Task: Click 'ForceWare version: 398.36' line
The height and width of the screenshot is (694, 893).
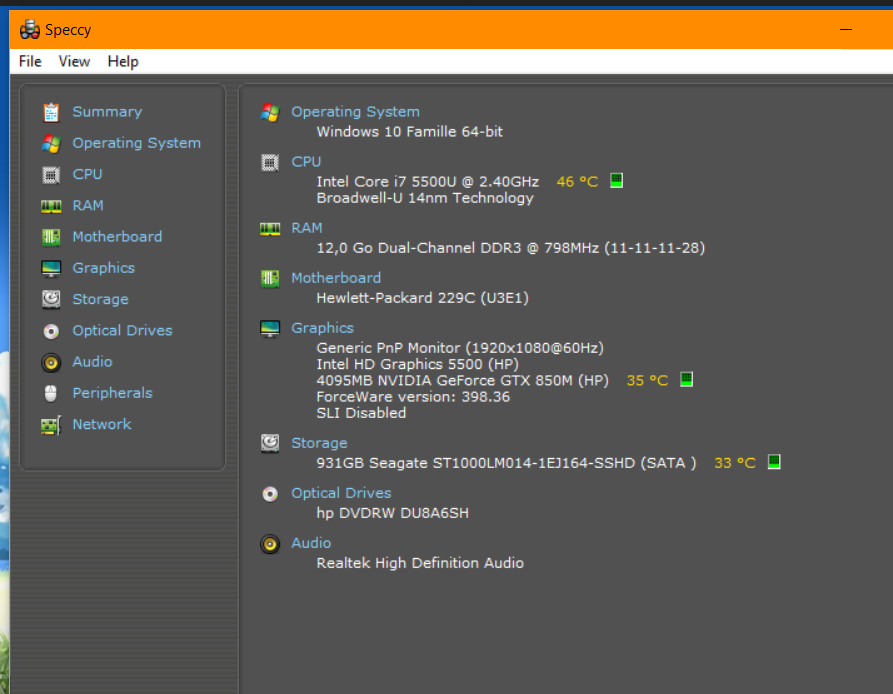Action: (x=413, y=397)
